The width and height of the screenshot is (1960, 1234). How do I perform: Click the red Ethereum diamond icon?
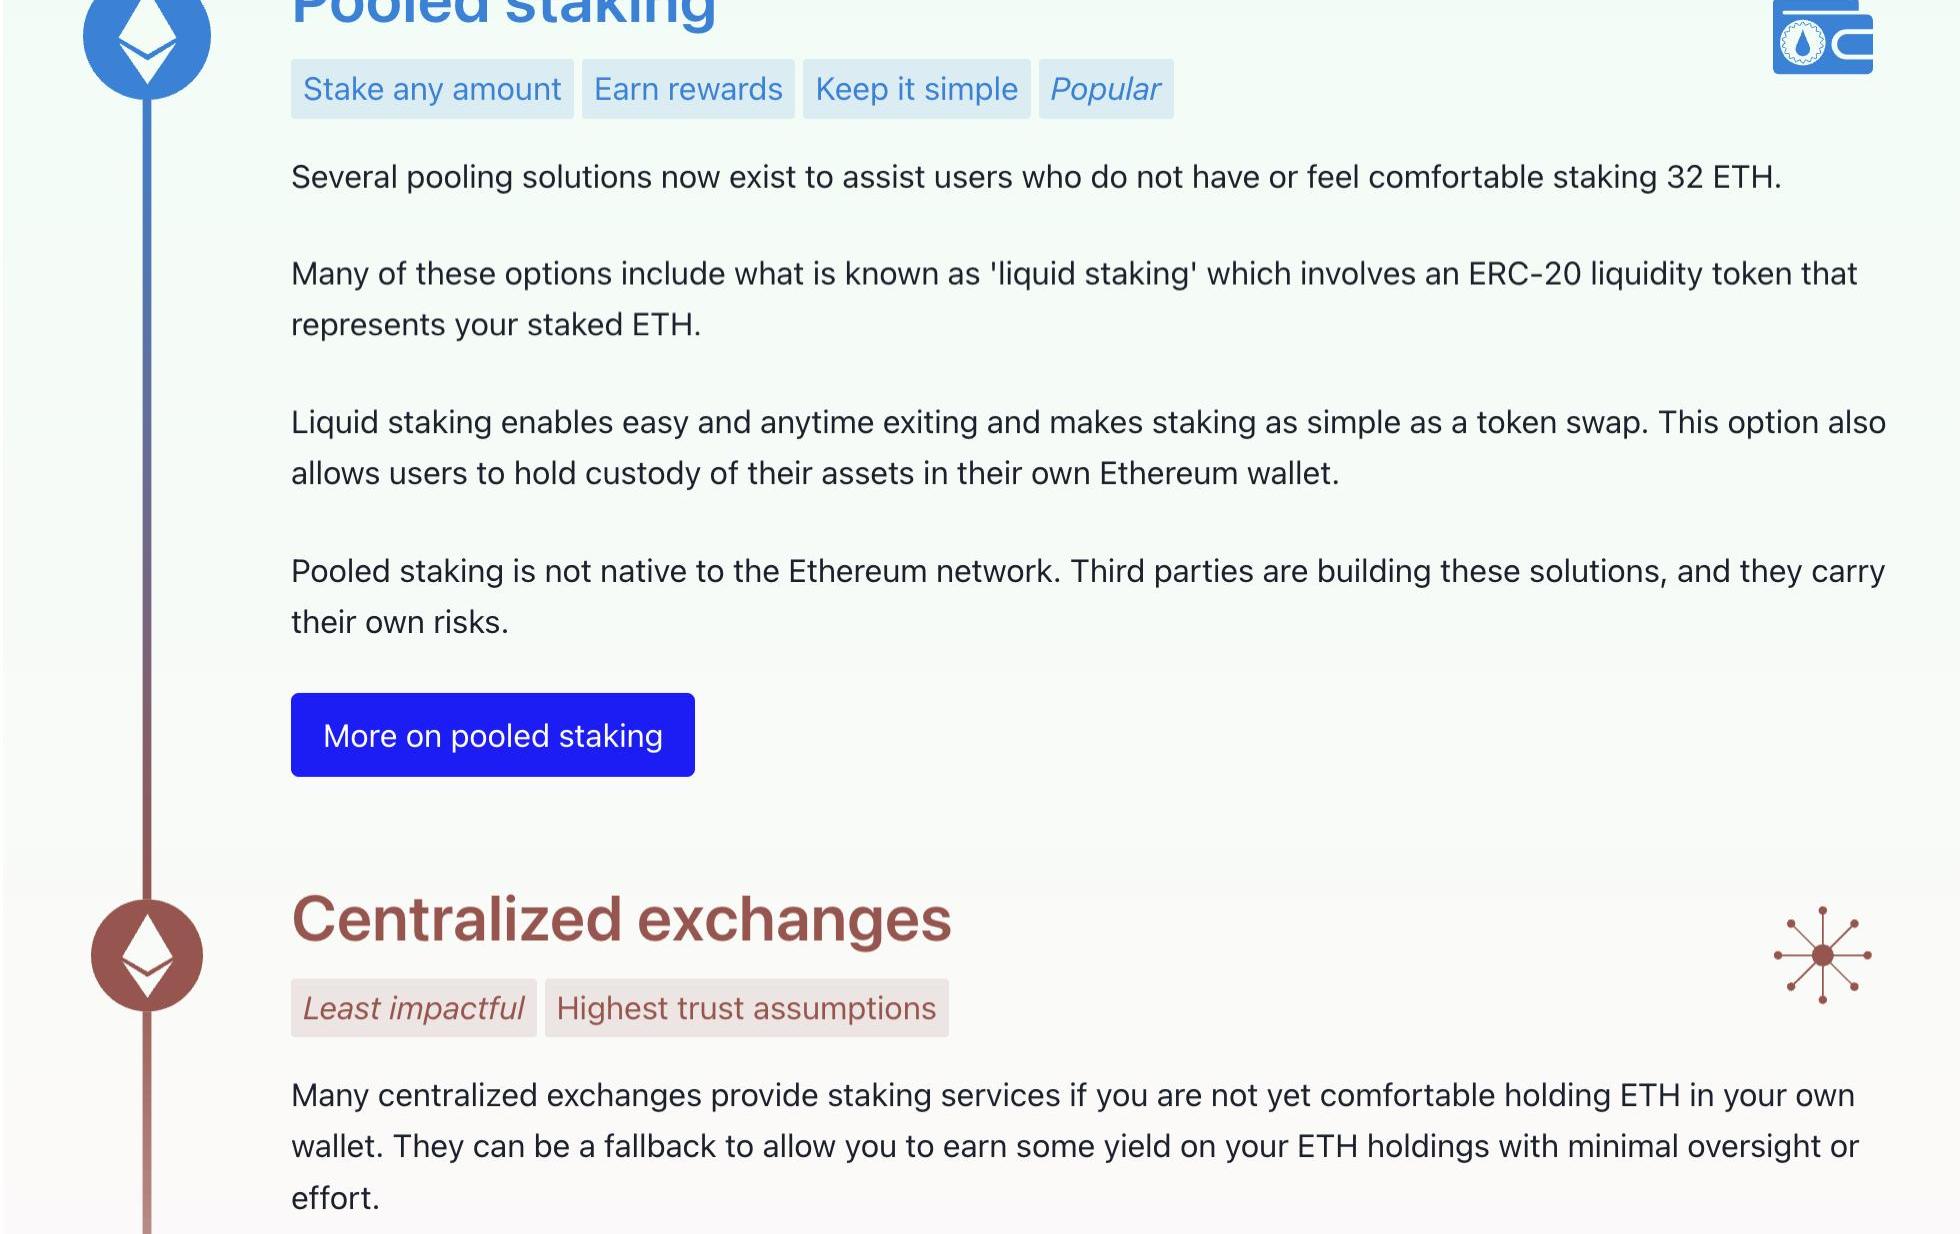point(147,955)
